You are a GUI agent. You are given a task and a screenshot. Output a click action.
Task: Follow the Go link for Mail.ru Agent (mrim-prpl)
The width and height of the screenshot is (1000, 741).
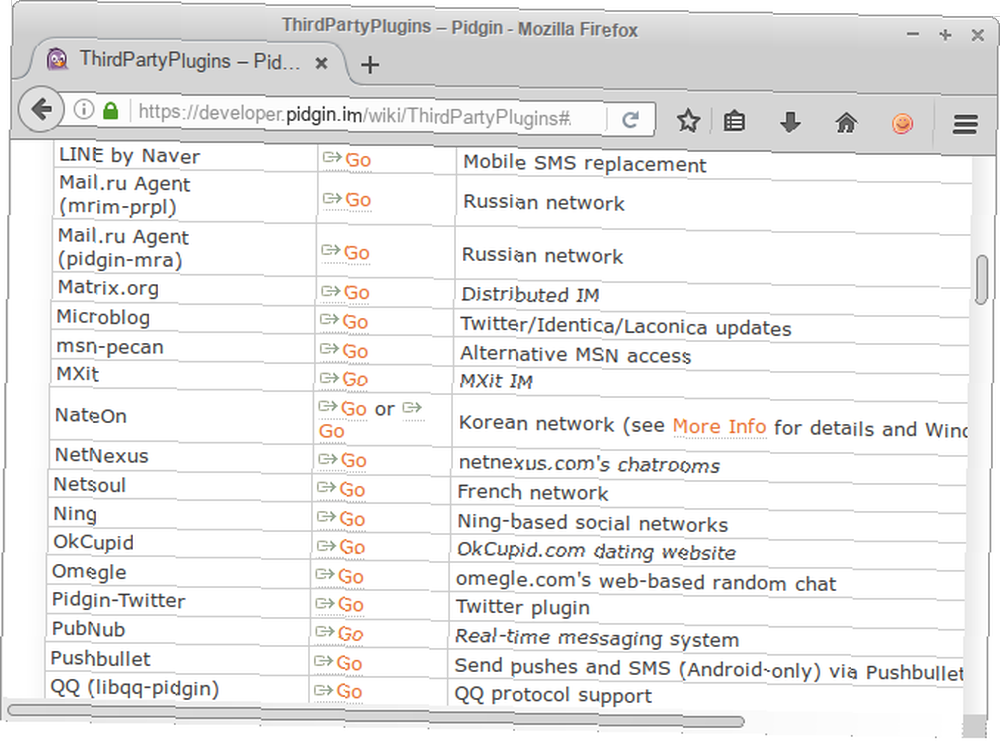pyautogui.click(x=358, y=200)
